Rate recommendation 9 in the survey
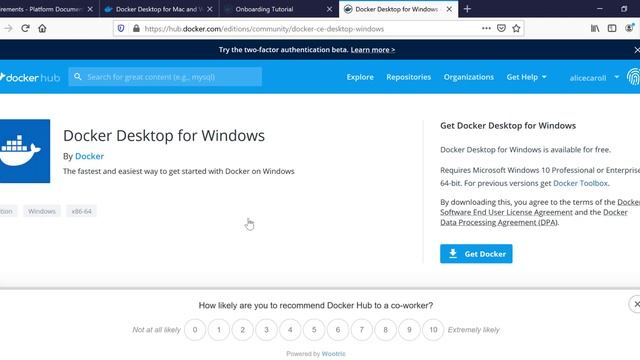640x360 pixels. tap(409, 330)
